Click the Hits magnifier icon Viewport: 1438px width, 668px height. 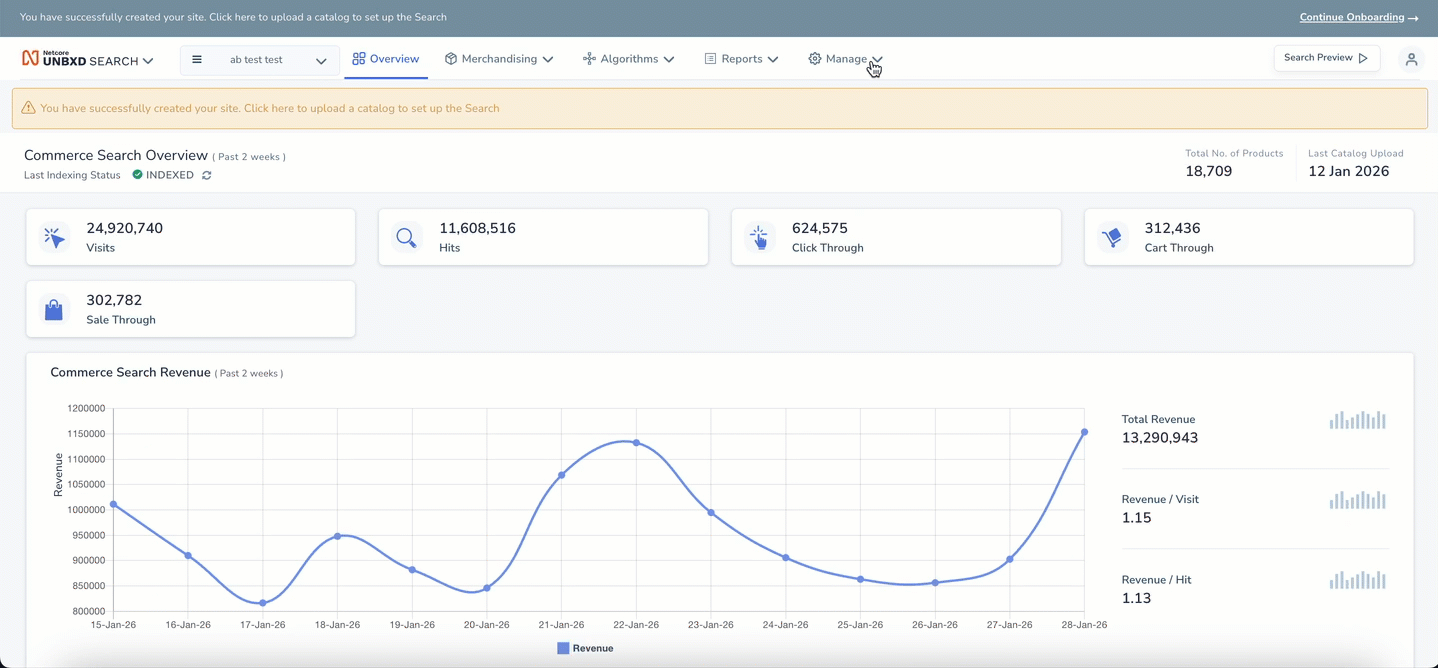(406, 237)
